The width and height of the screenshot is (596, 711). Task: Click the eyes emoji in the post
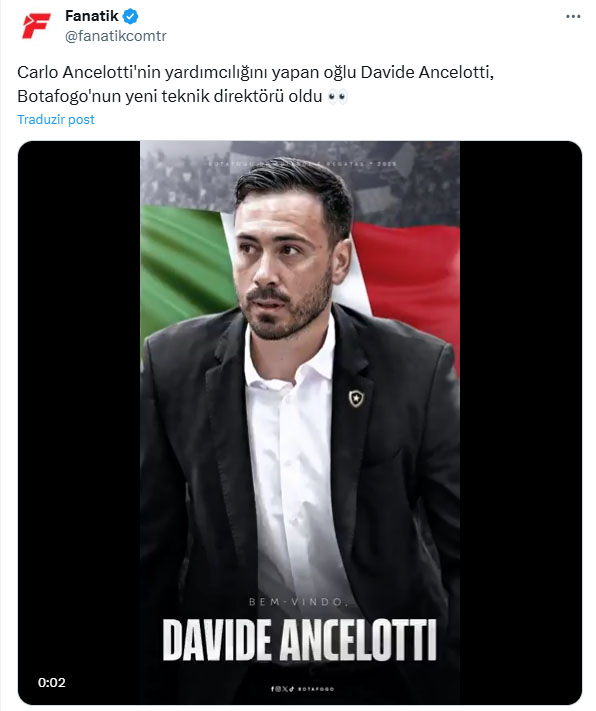pyautogui.click(x=337, y=97)
